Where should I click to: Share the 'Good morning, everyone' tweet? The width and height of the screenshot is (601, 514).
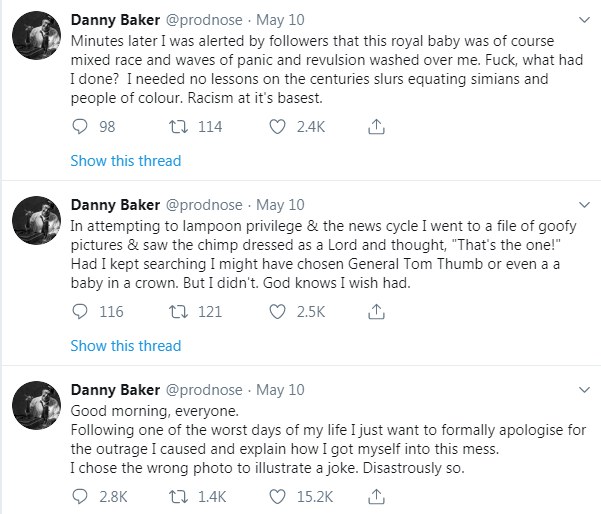click(376, 497)
